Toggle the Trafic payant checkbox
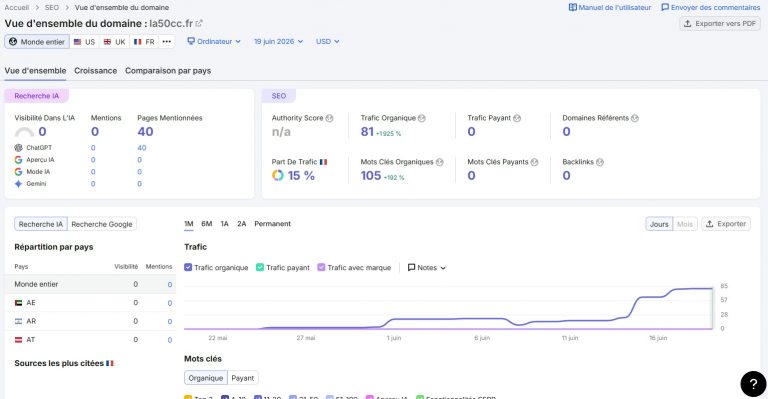 (x=260, y=267)
